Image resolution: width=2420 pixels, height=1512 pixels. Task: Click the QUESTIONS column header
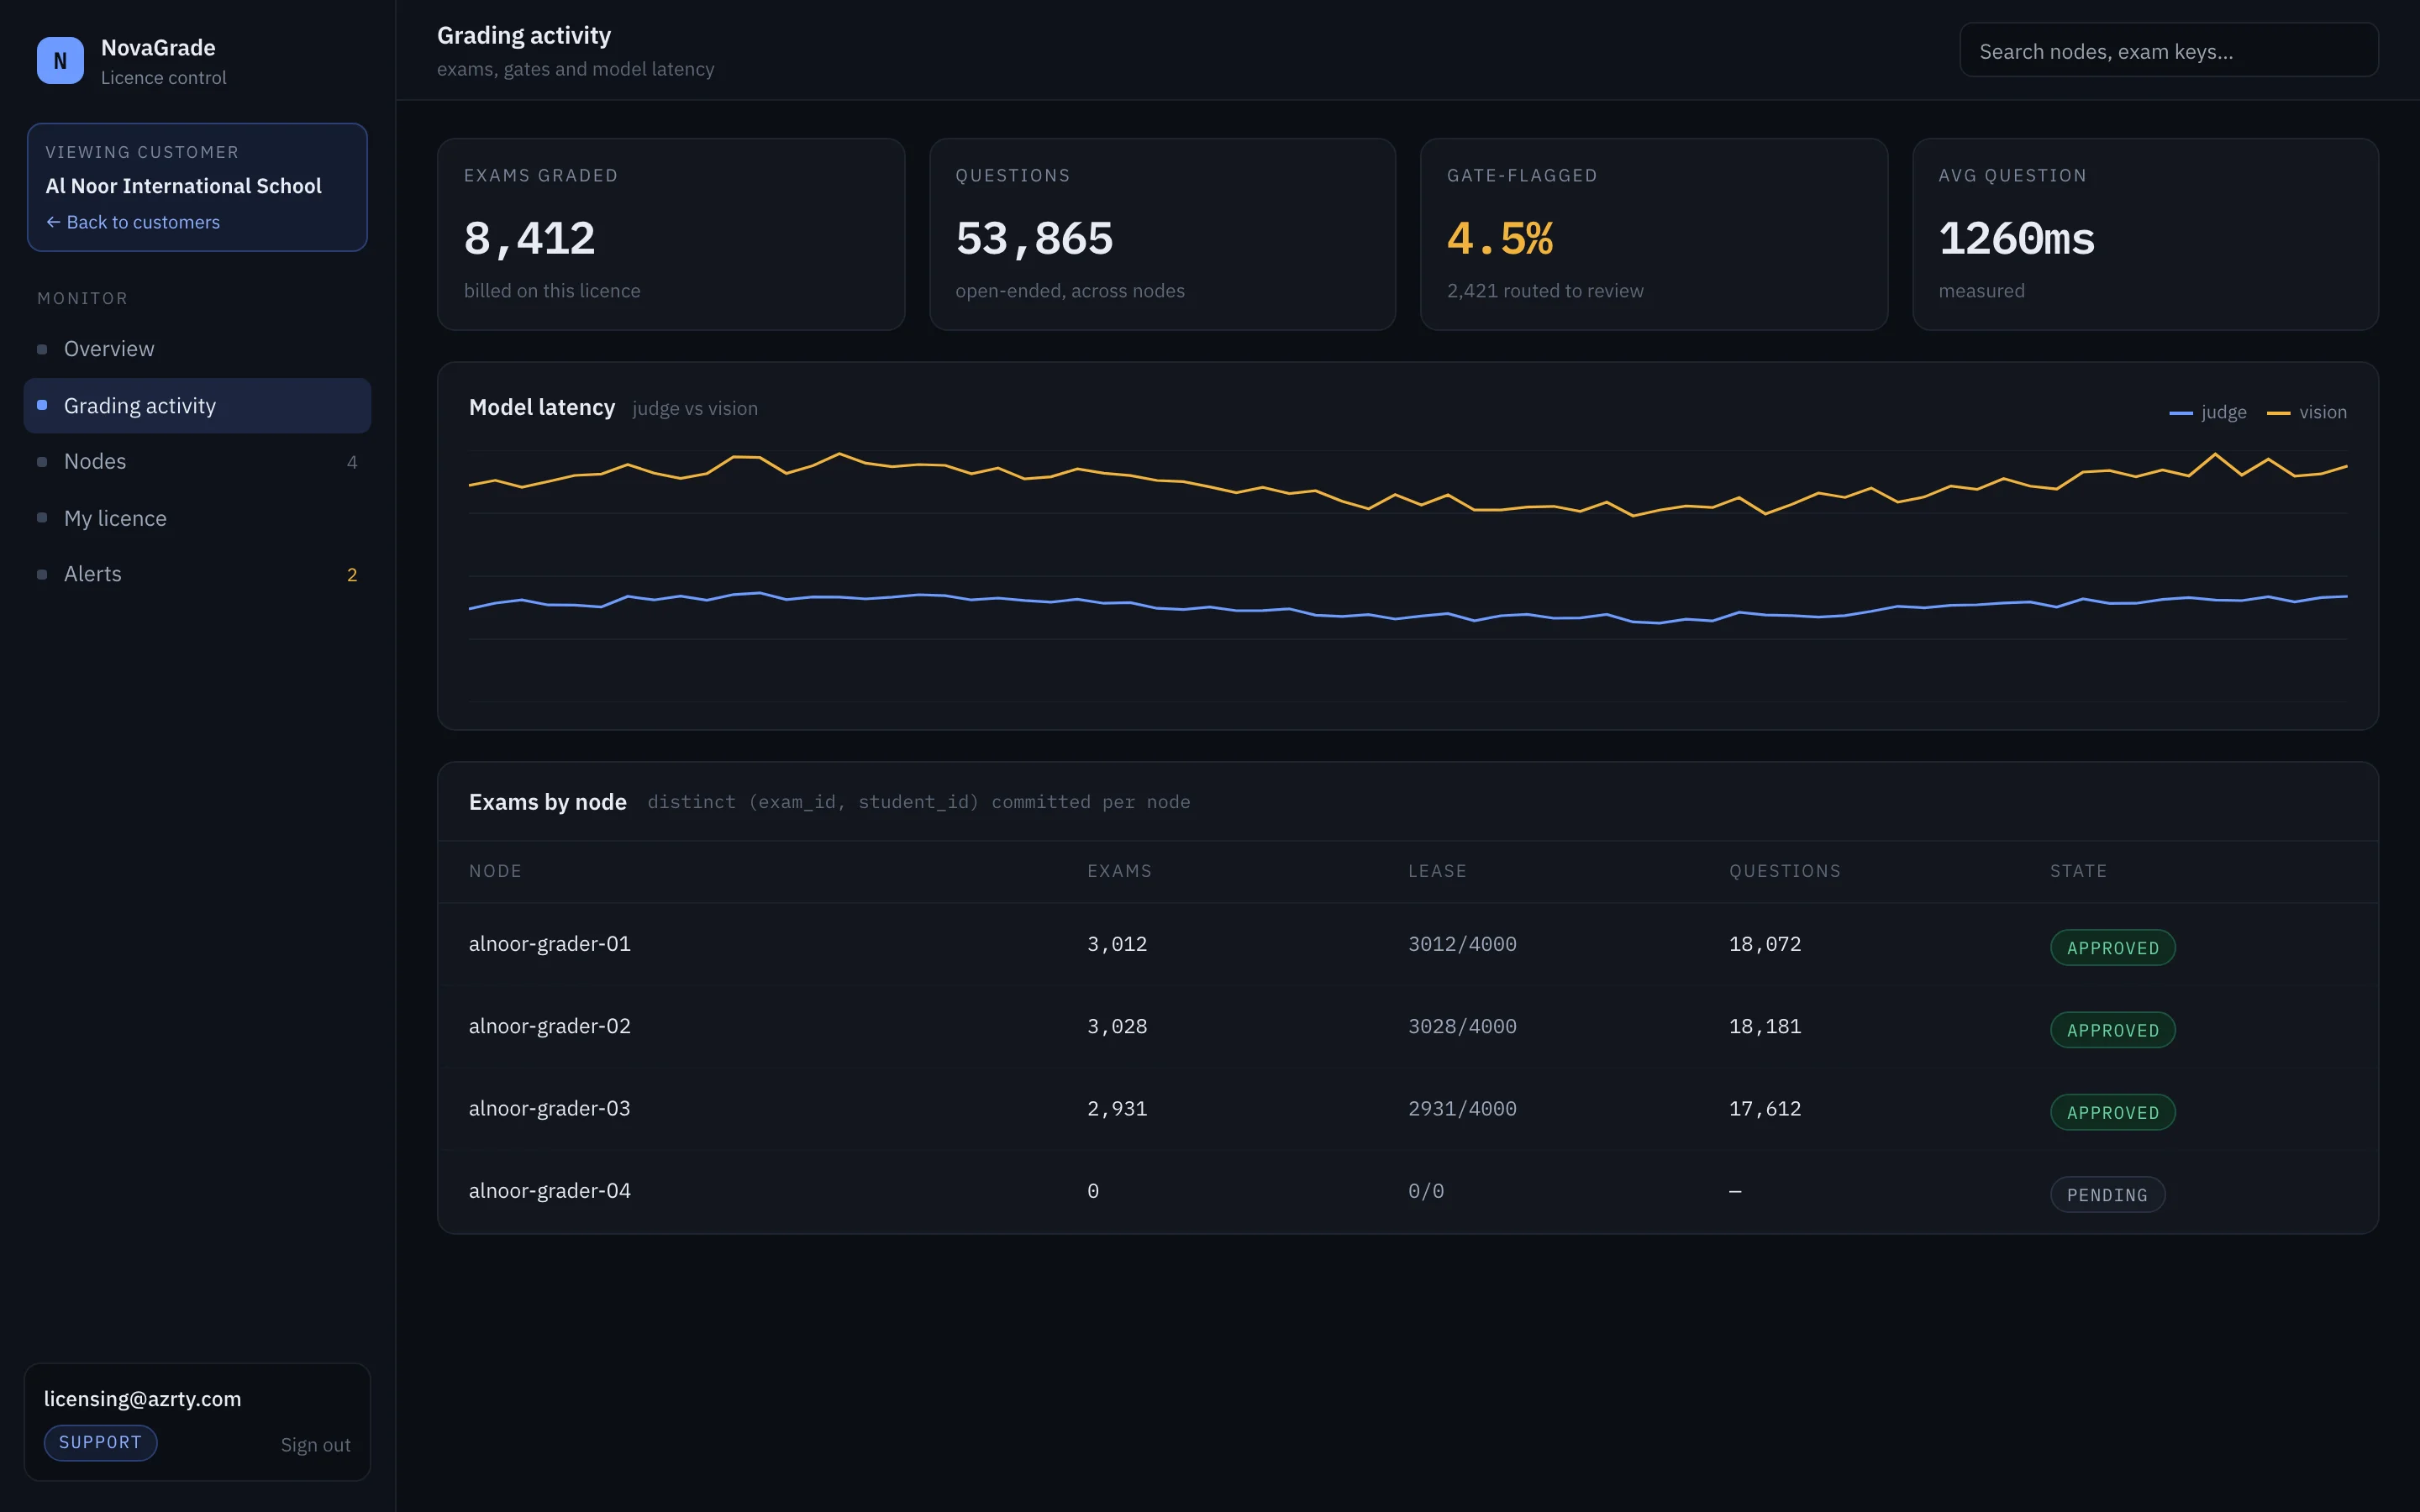coord(1785,871)
